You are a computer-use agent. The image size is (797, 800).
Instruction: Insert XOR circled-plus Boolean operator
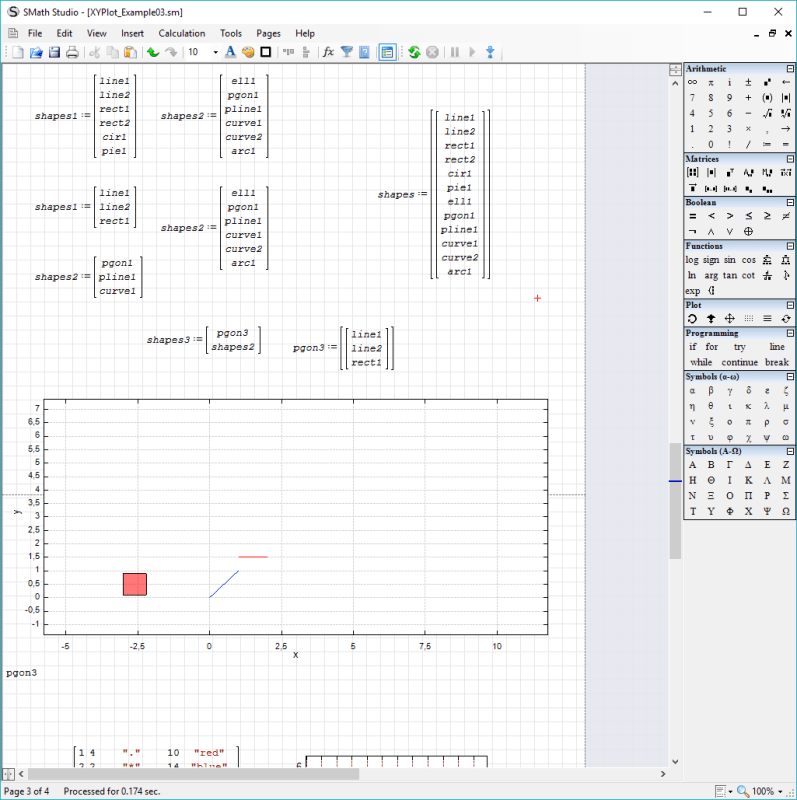tap(748, 232)
